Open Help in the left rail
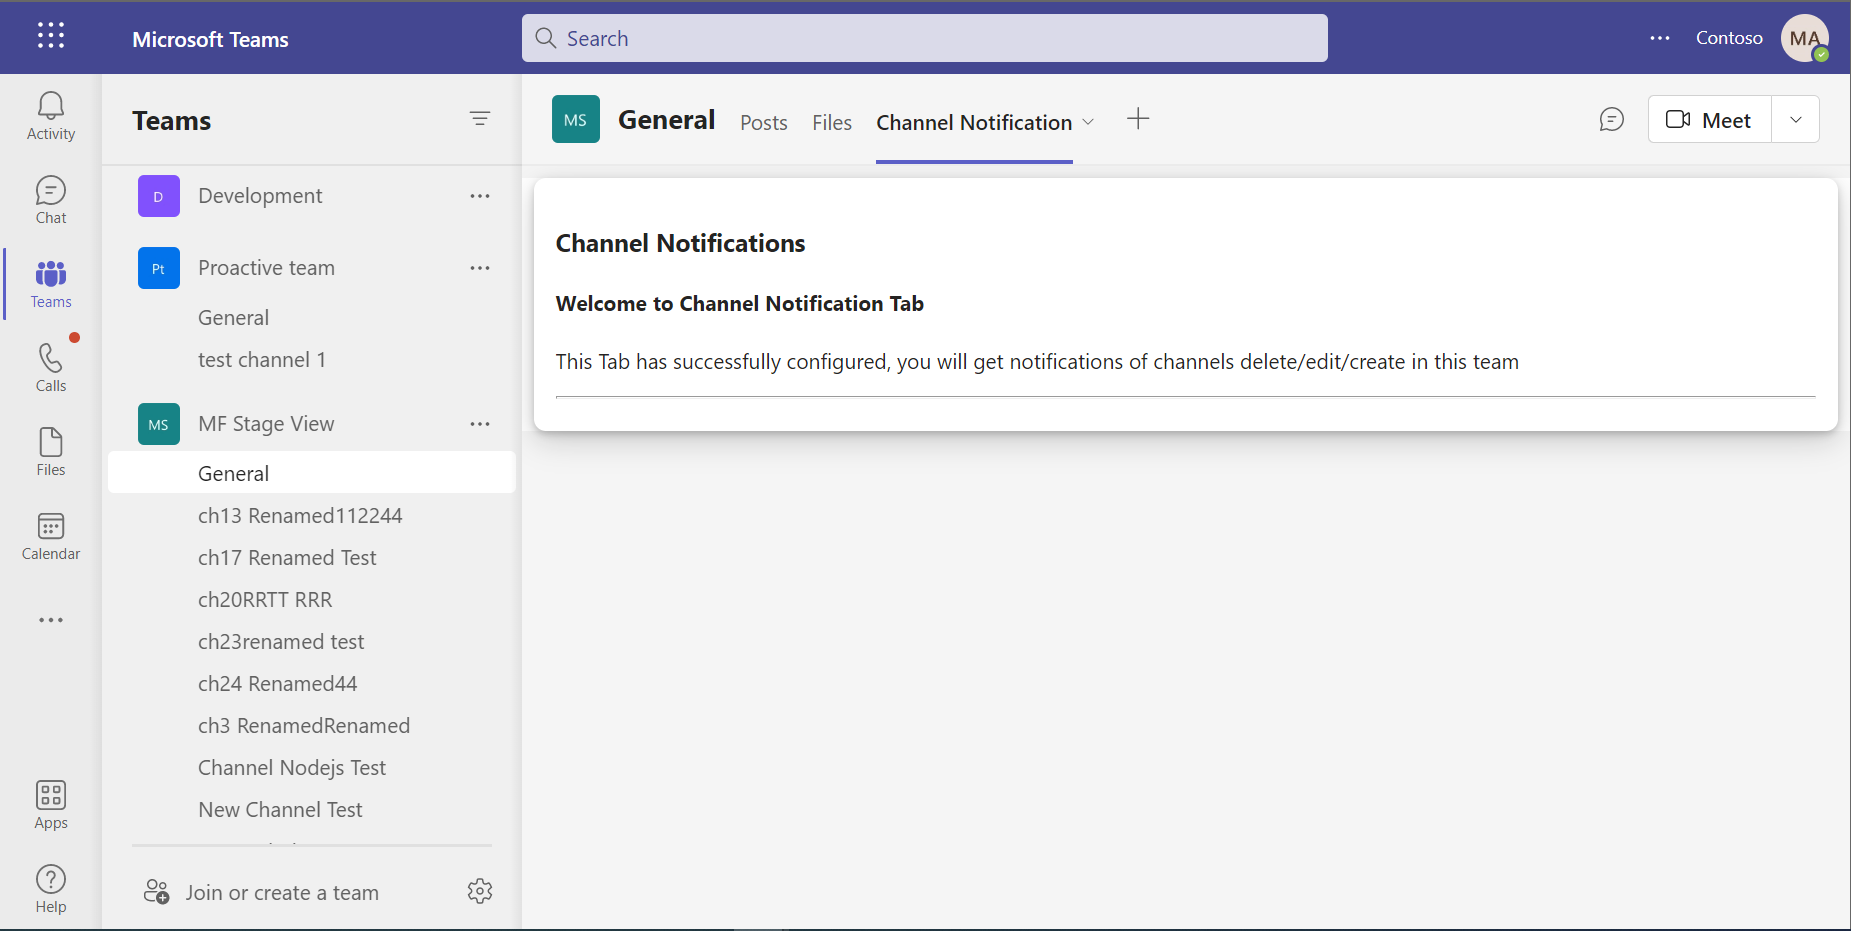 tap(51, 889)
